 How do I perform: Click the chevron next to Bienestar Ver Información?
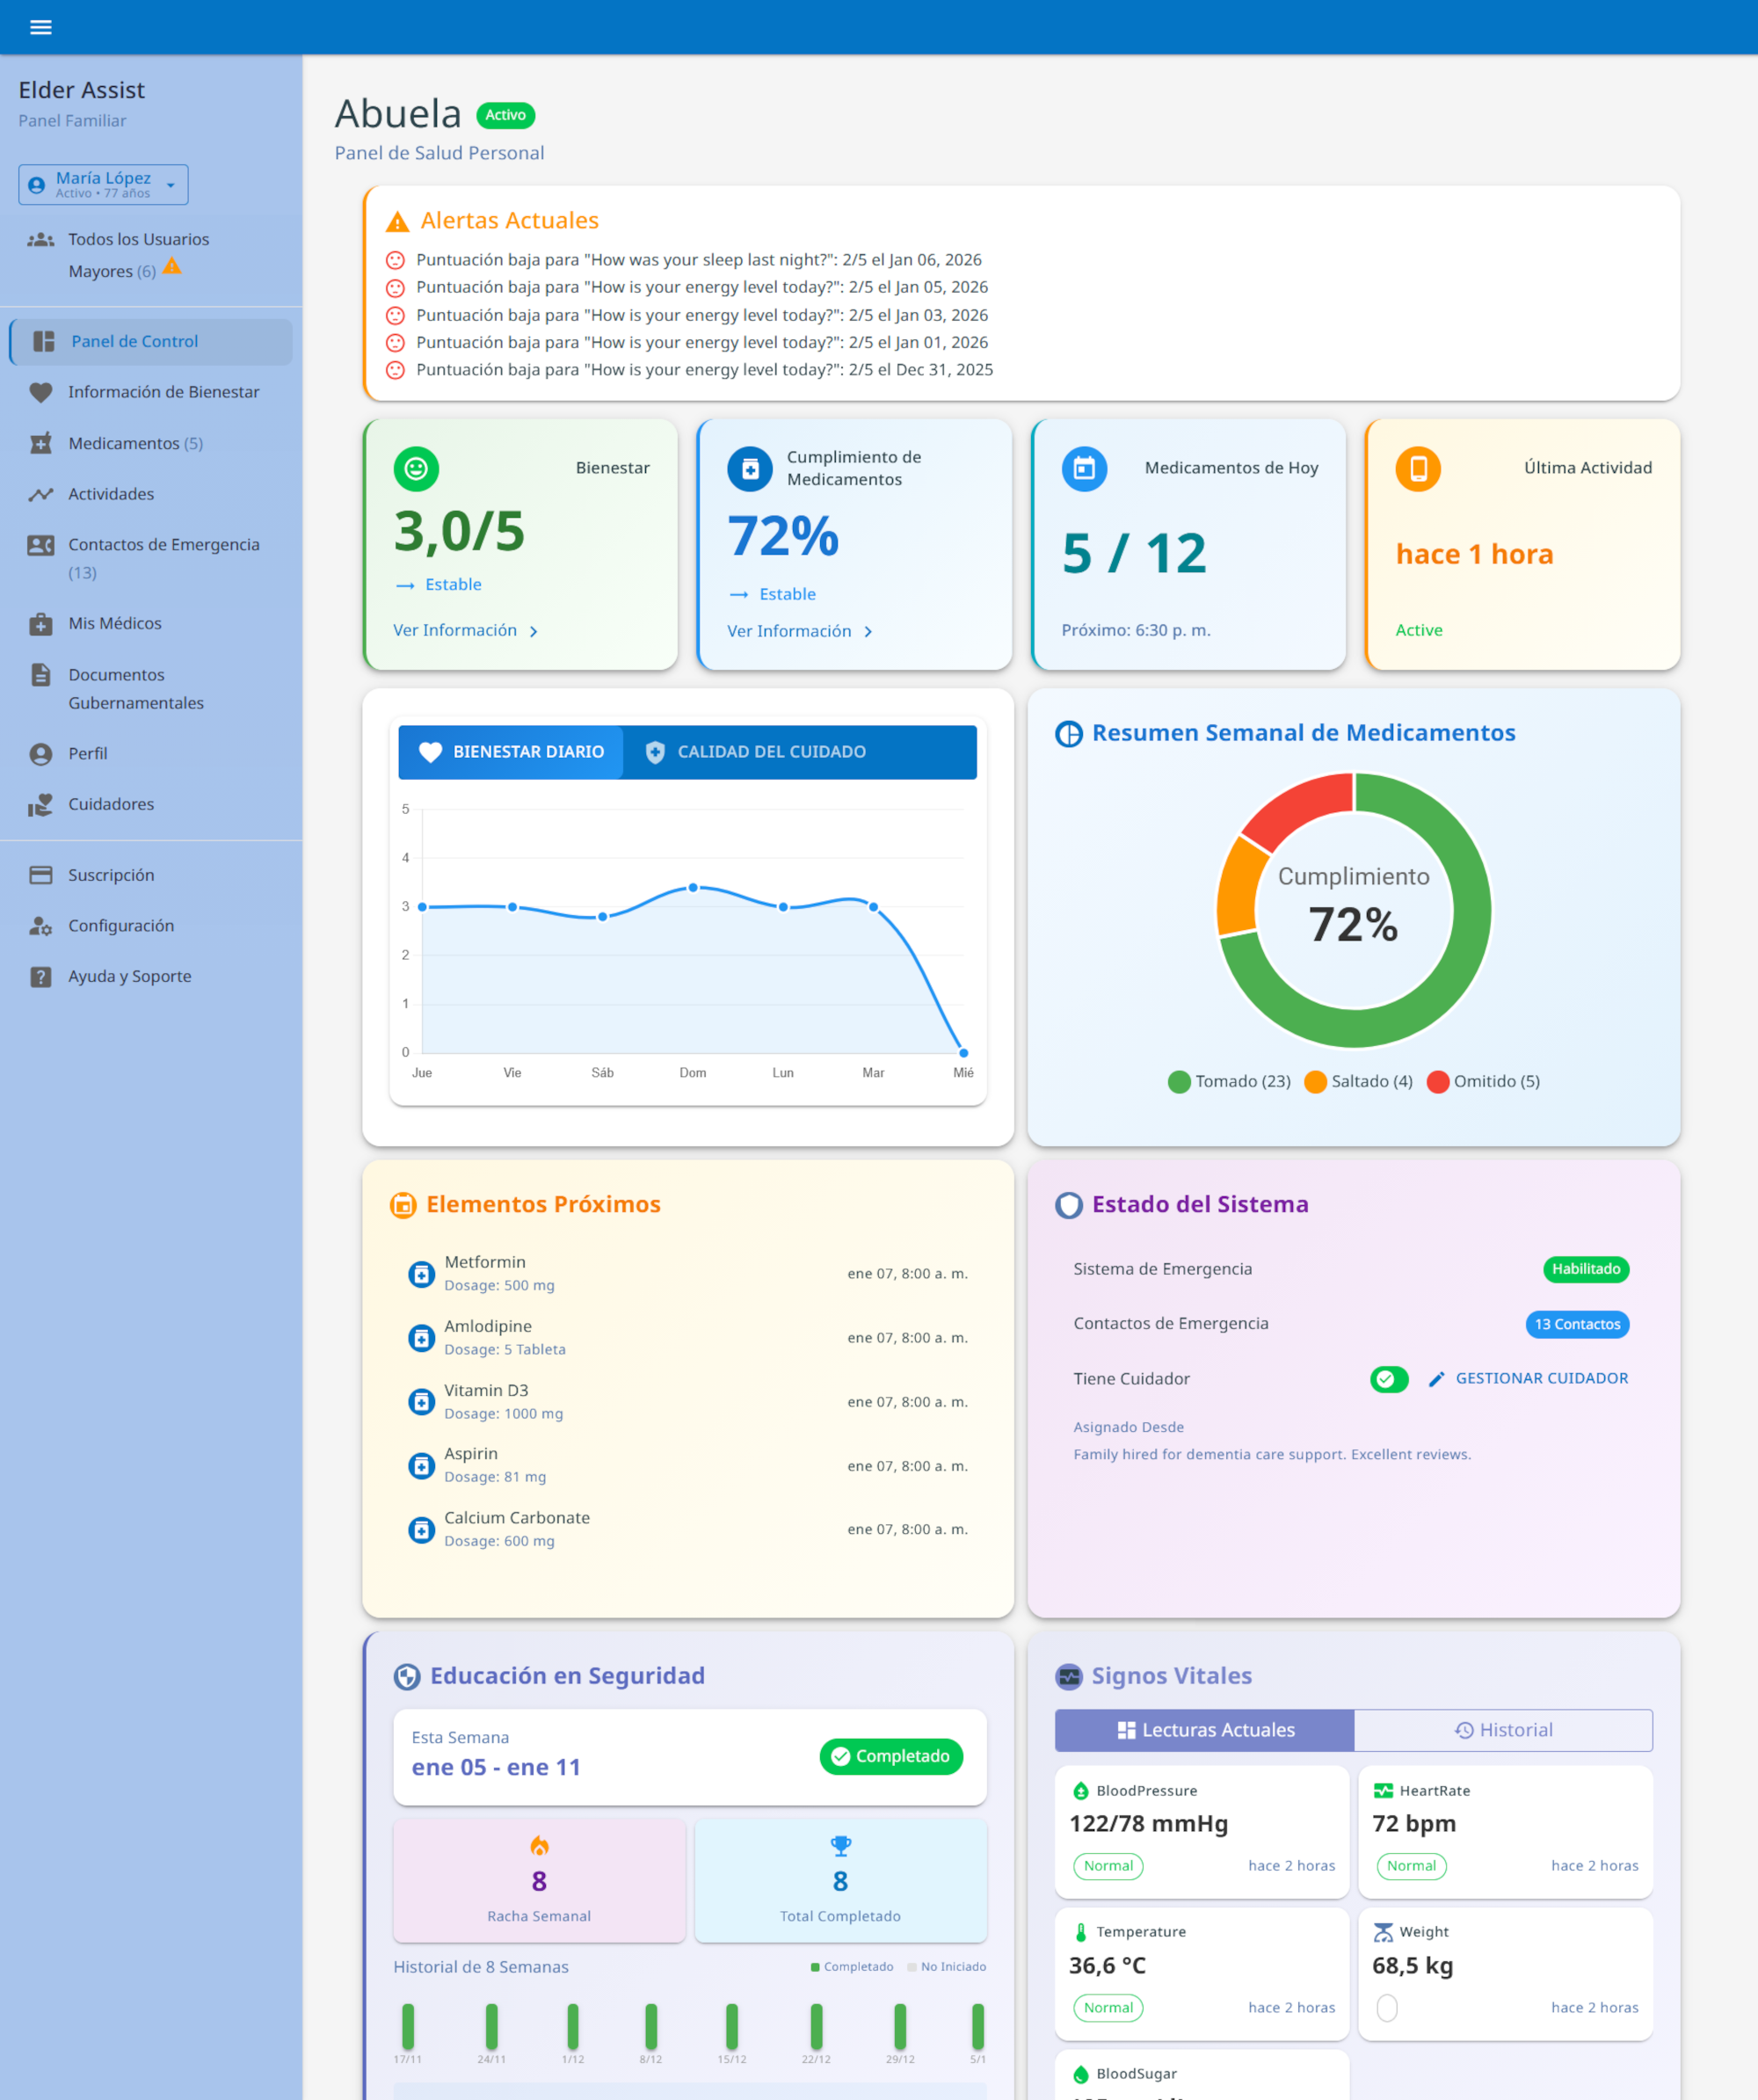pos(534,632)
